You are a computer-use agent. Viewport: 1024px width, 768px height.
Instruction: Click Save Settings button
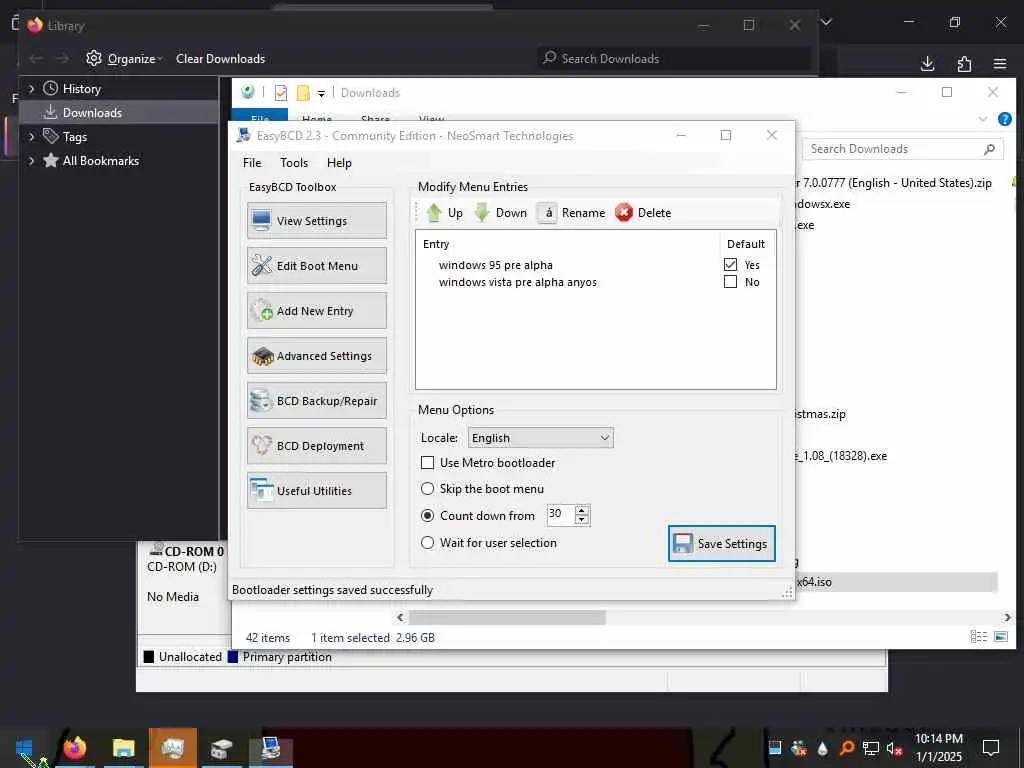point(722,543)
